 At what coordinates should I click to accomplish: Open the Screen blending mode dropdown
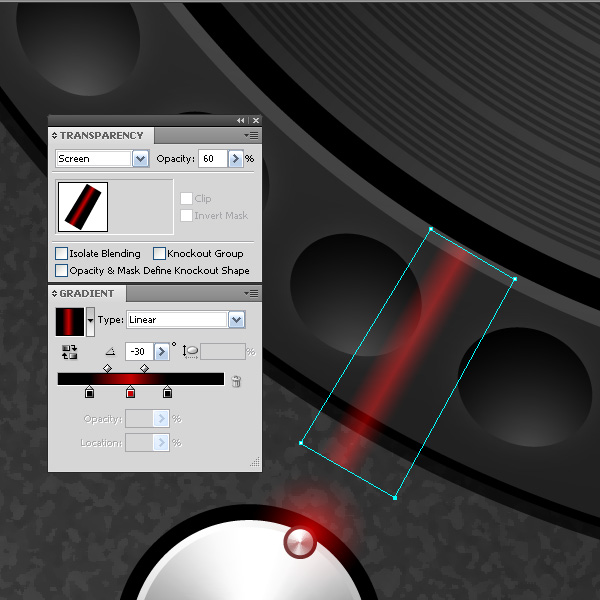140,159
